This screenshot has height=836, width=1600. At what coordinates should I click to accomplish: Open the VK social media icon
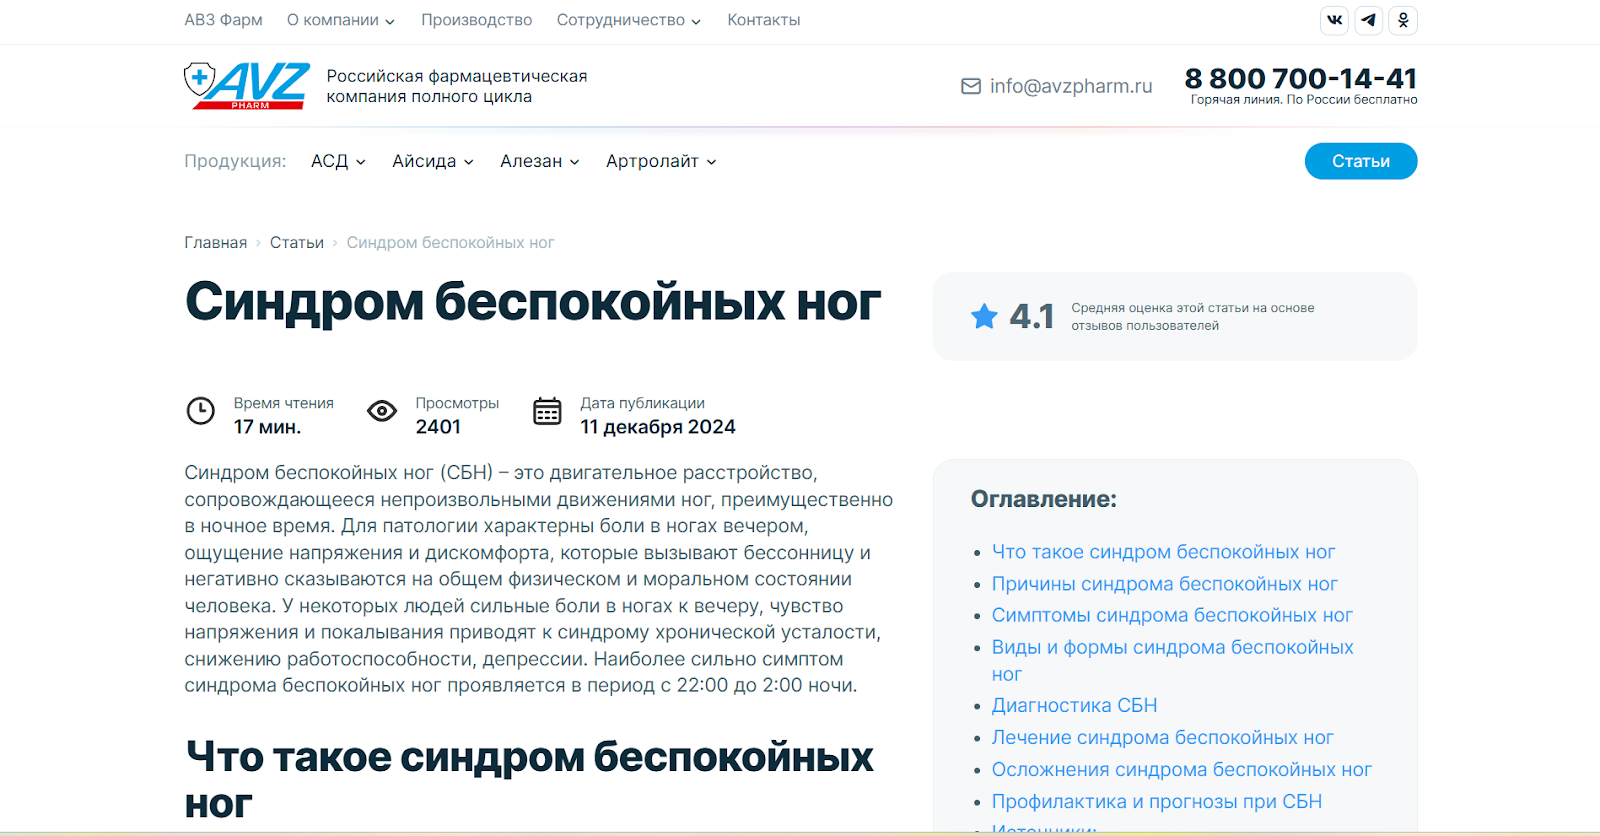(x=1334, y=20)
